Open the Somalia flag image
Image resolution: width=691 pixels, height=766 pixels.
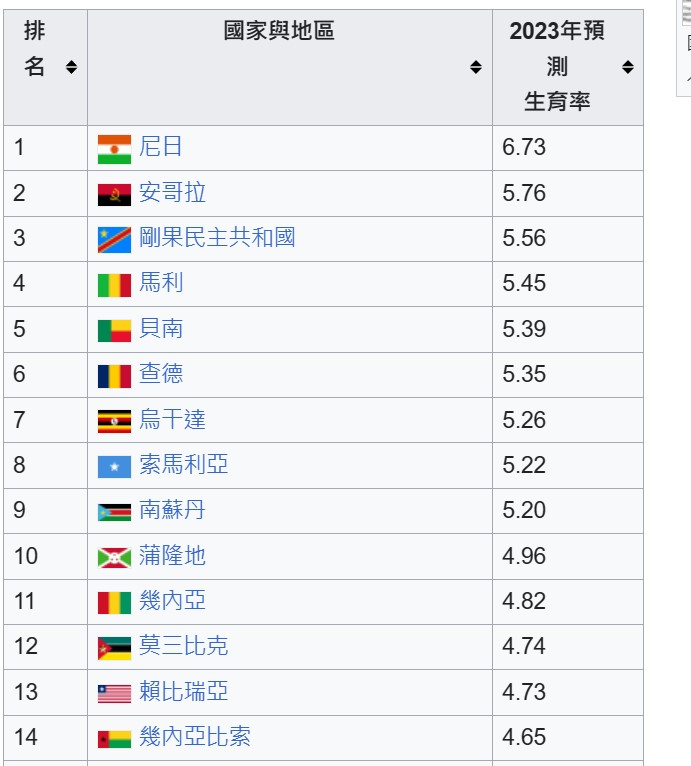114,467
